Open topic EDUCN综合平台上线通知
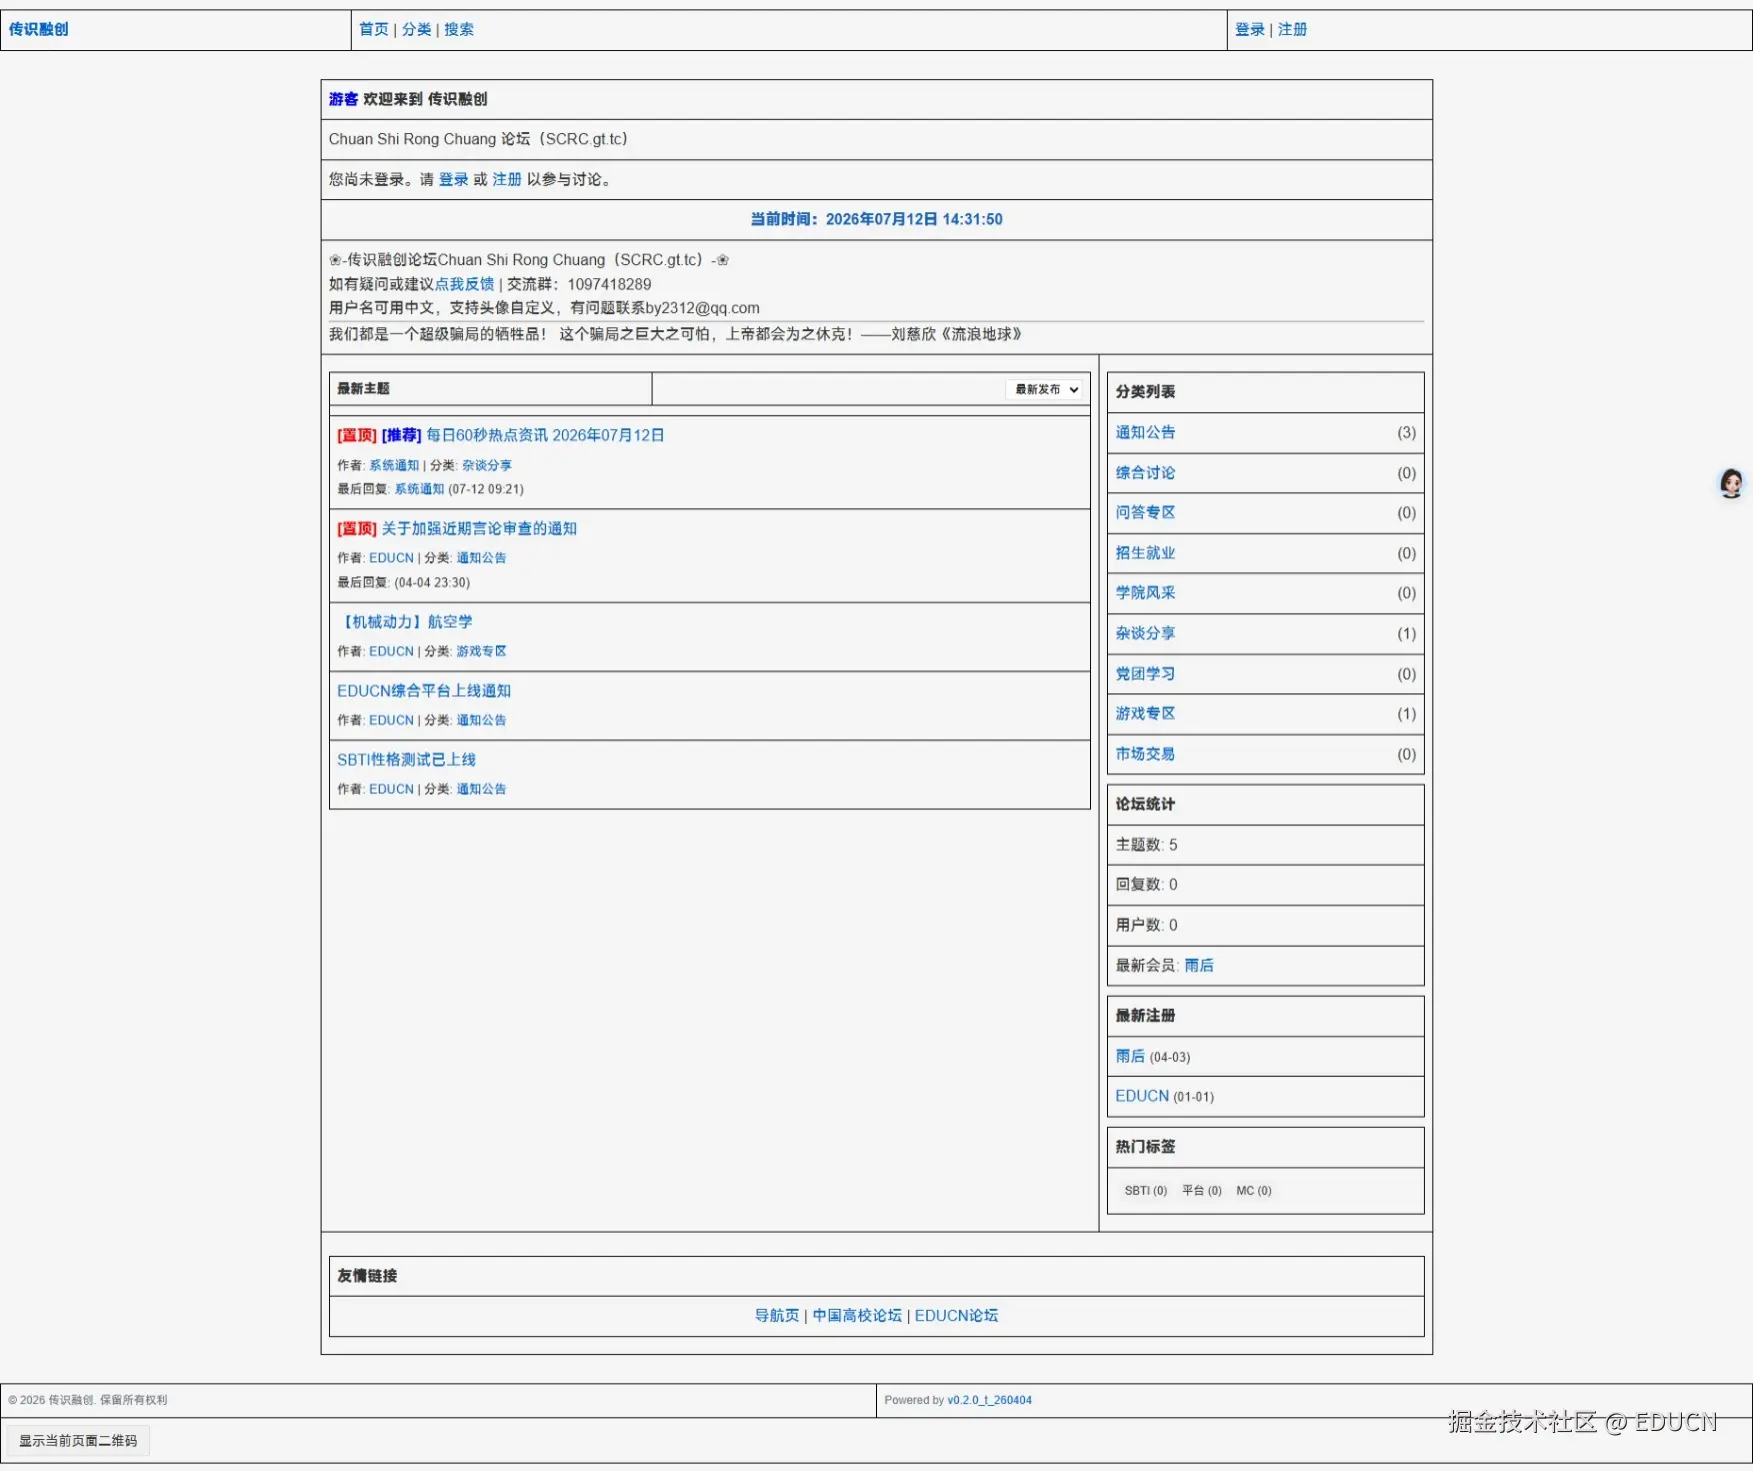The height and width of the screenshot is (1471, 1753). click(x=424, y=691)
